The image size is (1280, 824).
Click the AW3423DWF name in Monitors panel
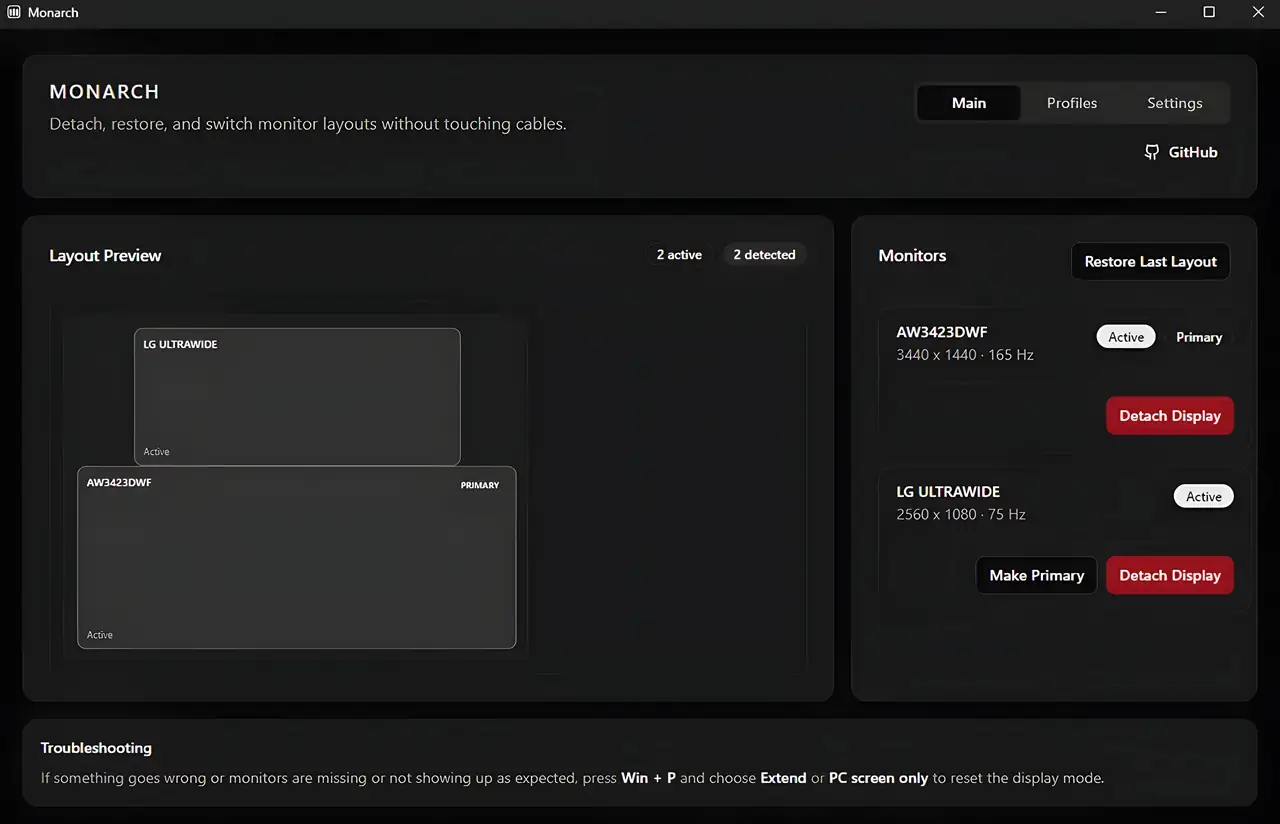pos(942,332)
